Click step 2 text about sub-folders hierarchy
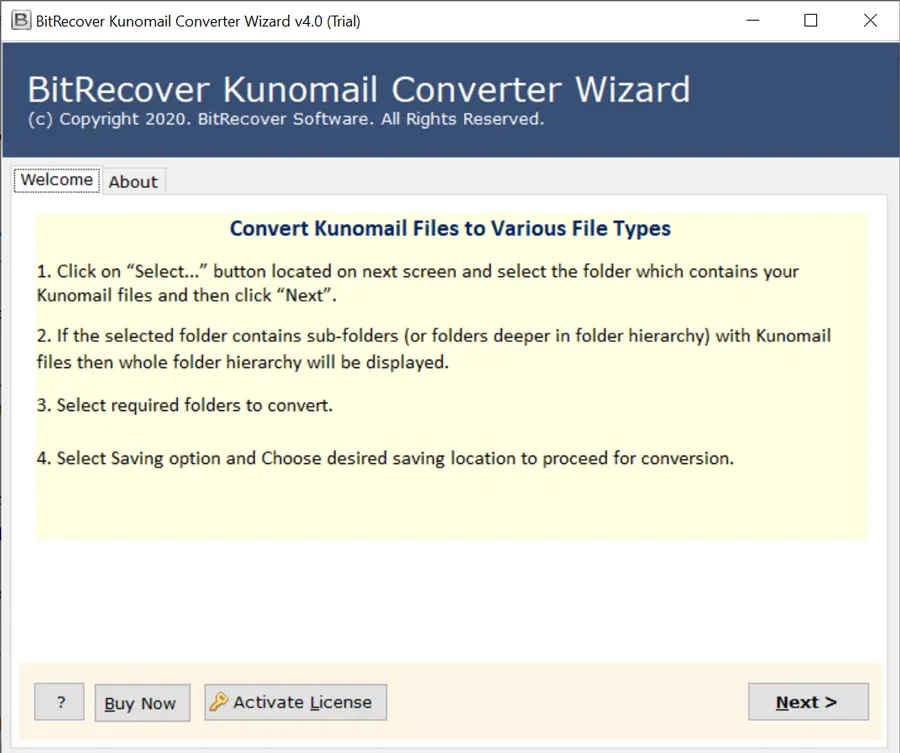900x753 pixels. 433,349
